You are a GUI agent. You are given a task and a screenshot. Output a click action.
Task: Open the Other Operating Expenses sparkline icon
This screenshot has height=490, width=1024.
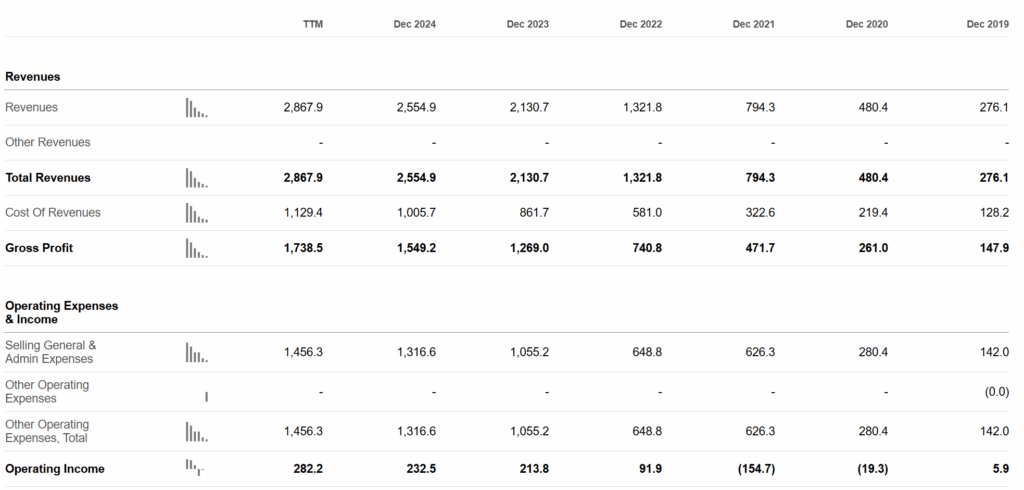pos(206,397)
